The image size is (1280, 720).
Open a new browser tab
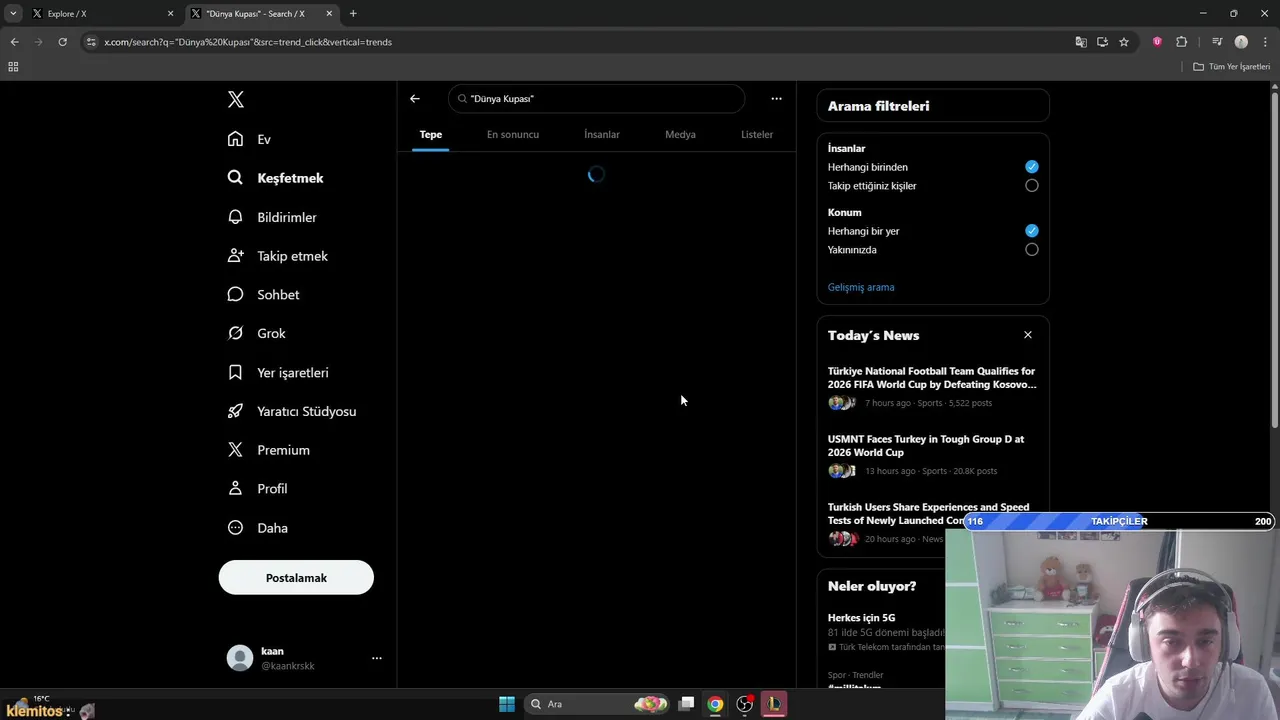(x=353, y=13)
